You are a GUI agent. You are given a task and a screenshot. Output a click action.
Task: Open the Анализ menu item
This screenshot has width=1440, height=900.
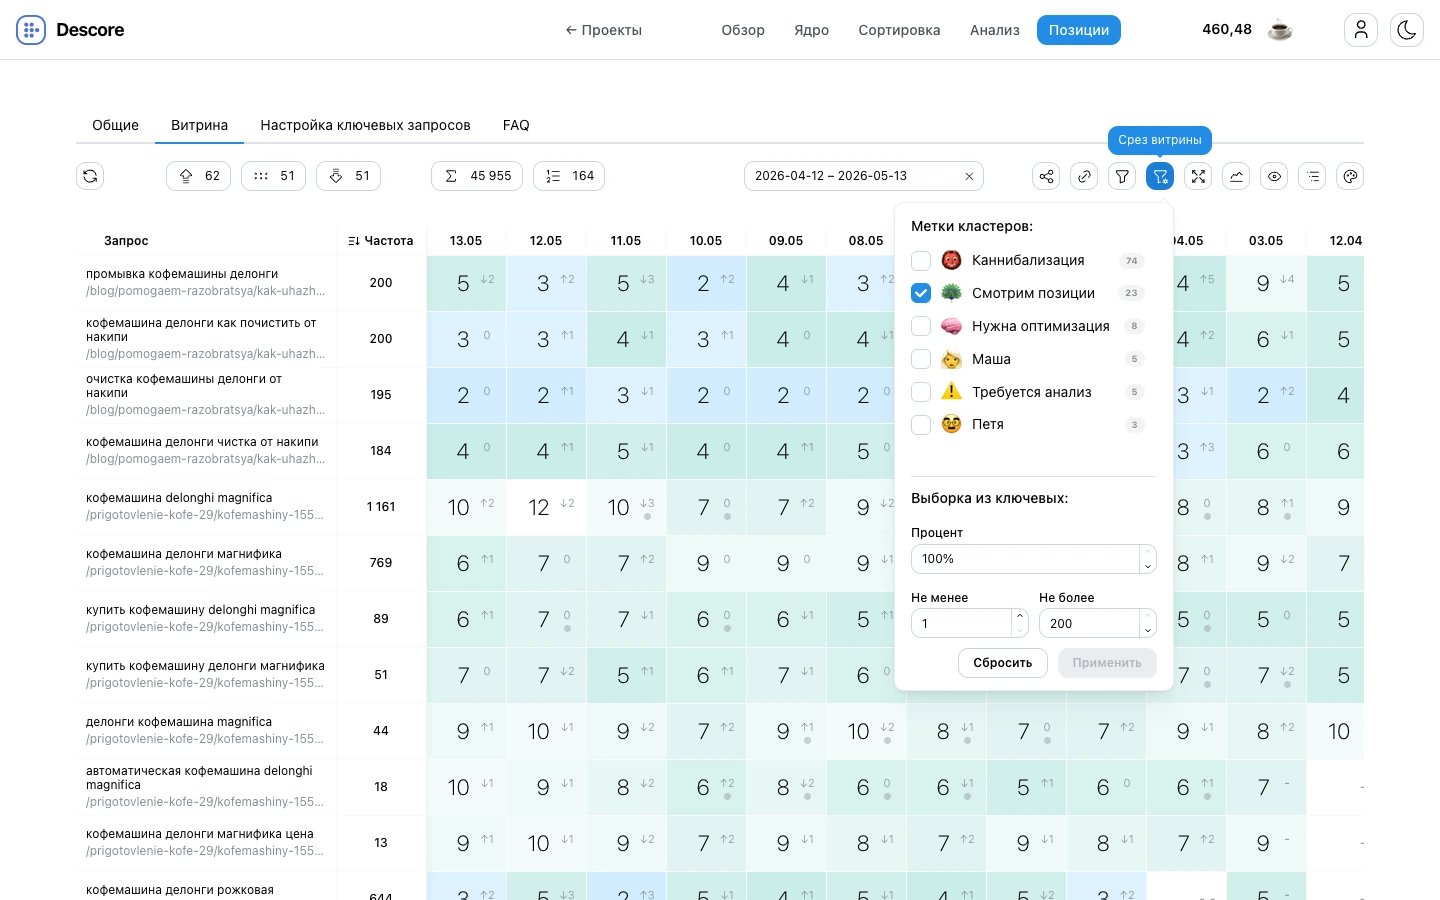(995, 30)
